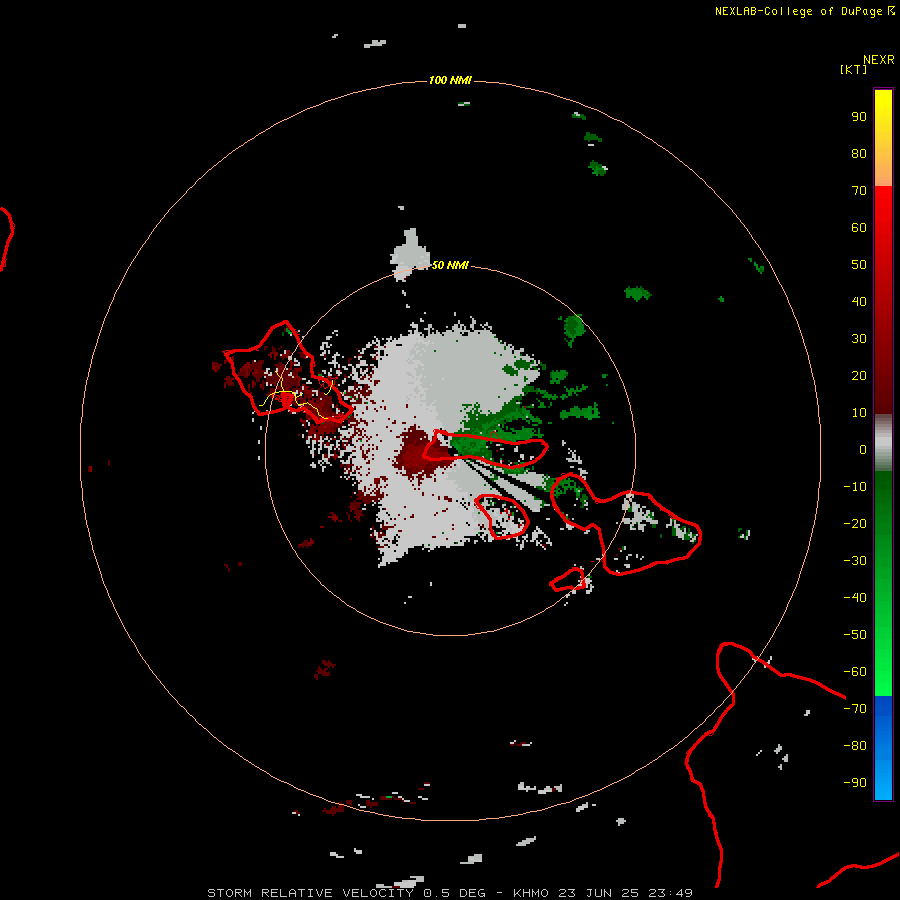This screenshot has height=900, width=900.
Task: Click the 50 NMI range ring label
Action: 450,265
